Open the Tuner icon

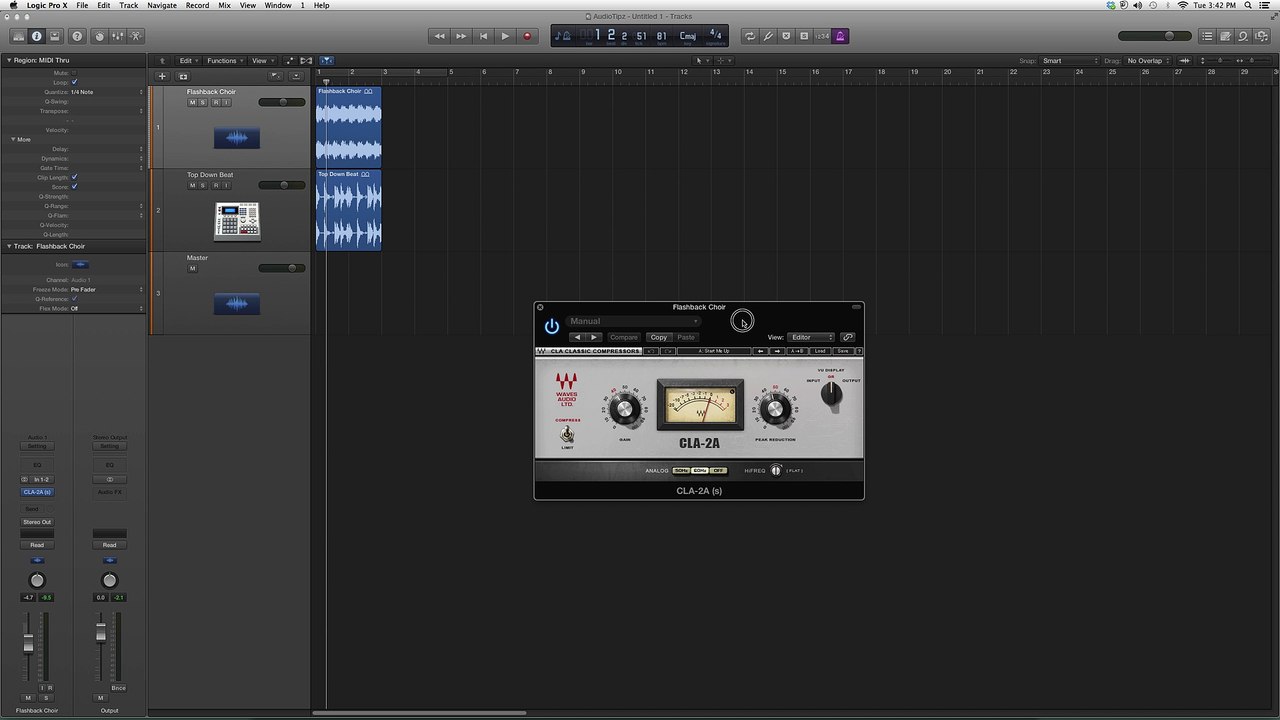point(768,36)
